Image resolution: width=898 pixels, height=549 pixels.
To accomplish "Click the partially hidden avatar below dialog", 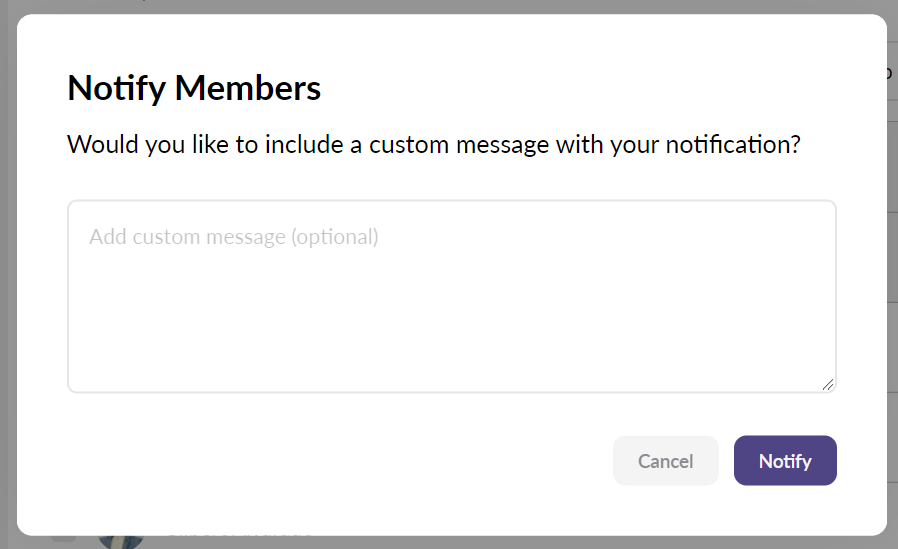I will click(120, 541).
